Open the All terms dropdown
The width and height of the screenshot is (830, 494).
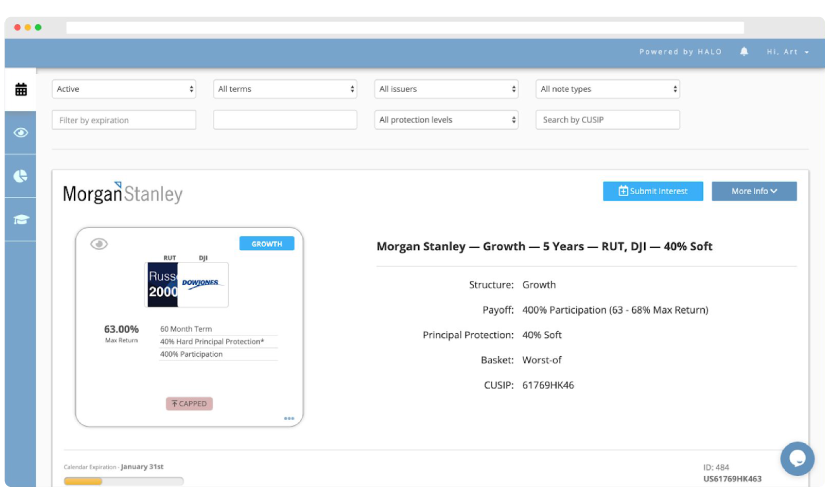click(285, 89)
